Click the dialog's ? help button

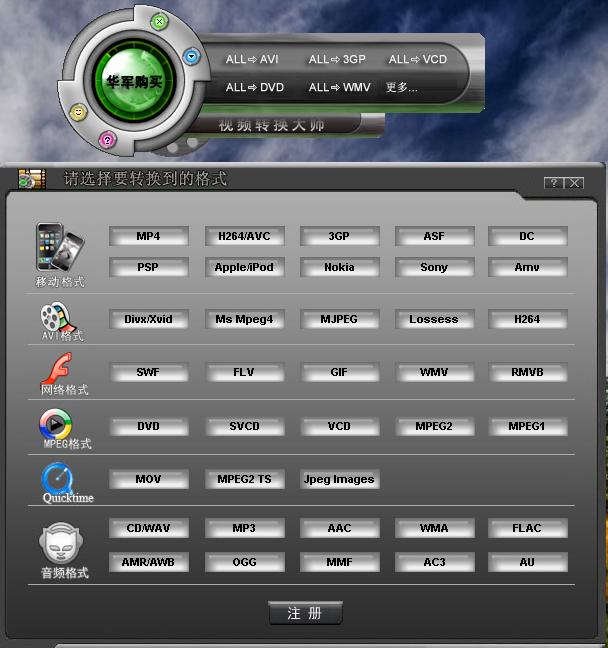click(554, 183)
